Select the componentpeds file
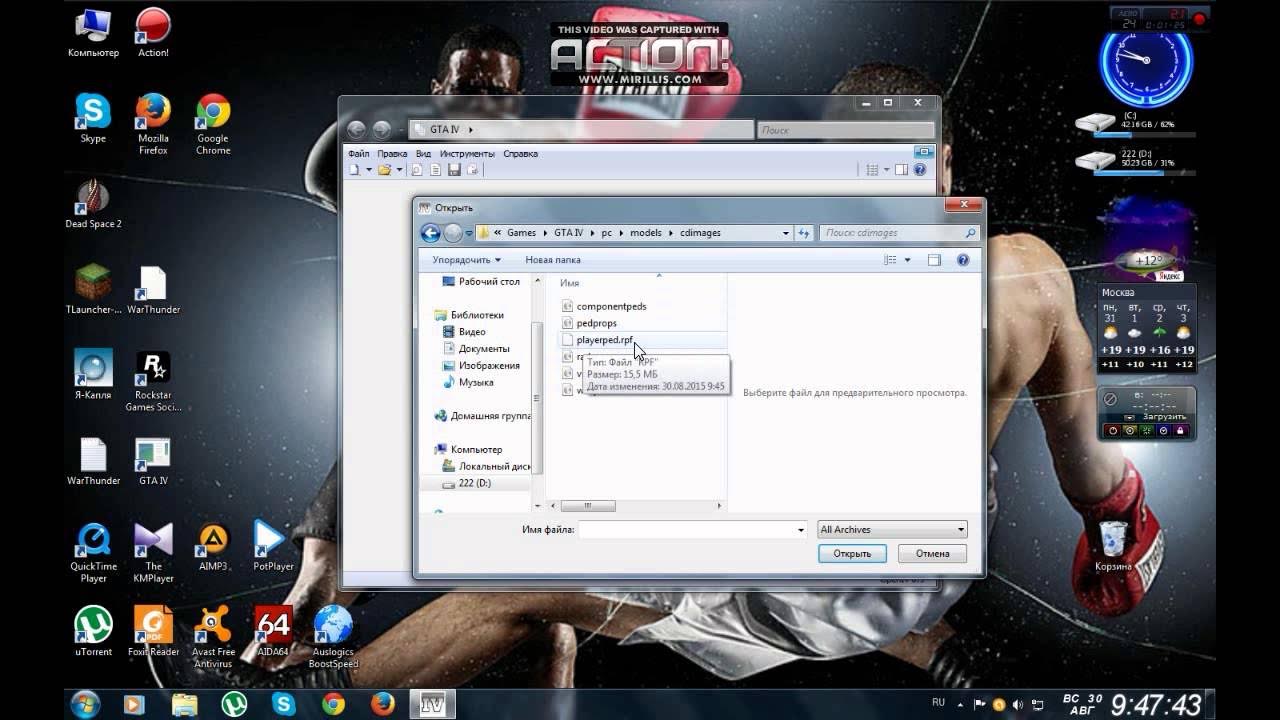Screen dimensions: 1280x720 point(604,306)
